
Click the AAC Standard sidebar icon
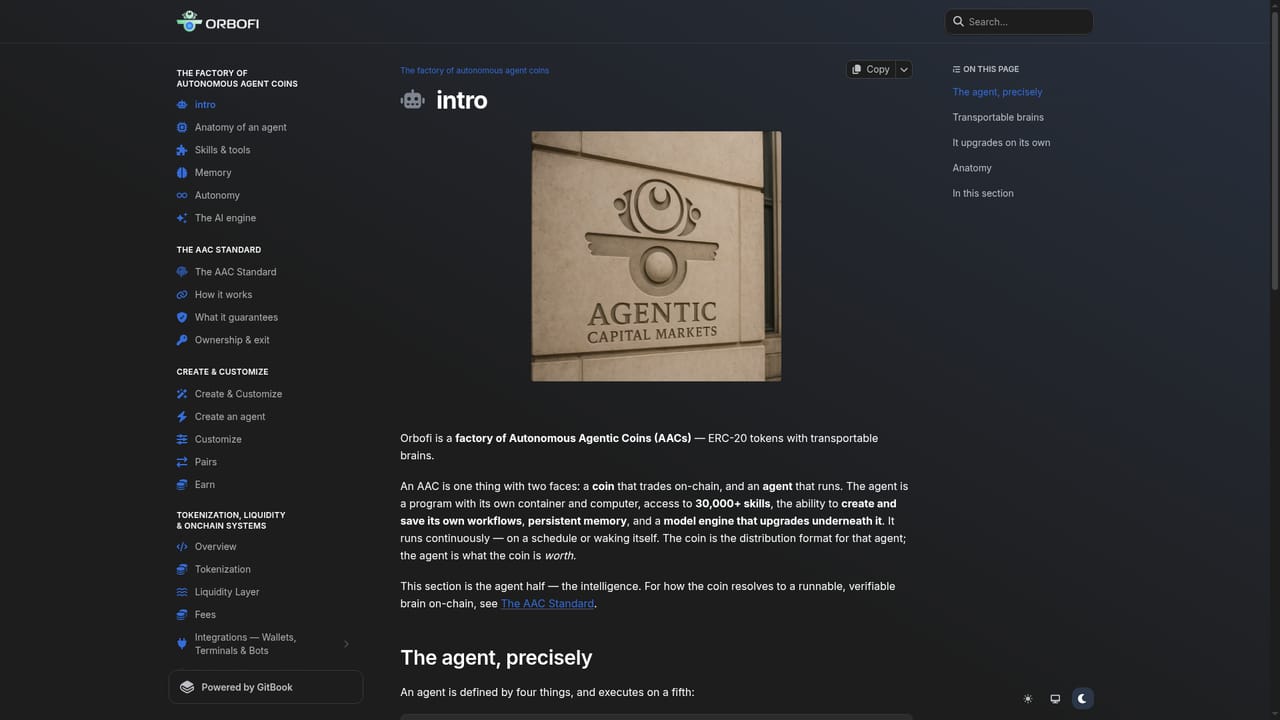(182, 272)
